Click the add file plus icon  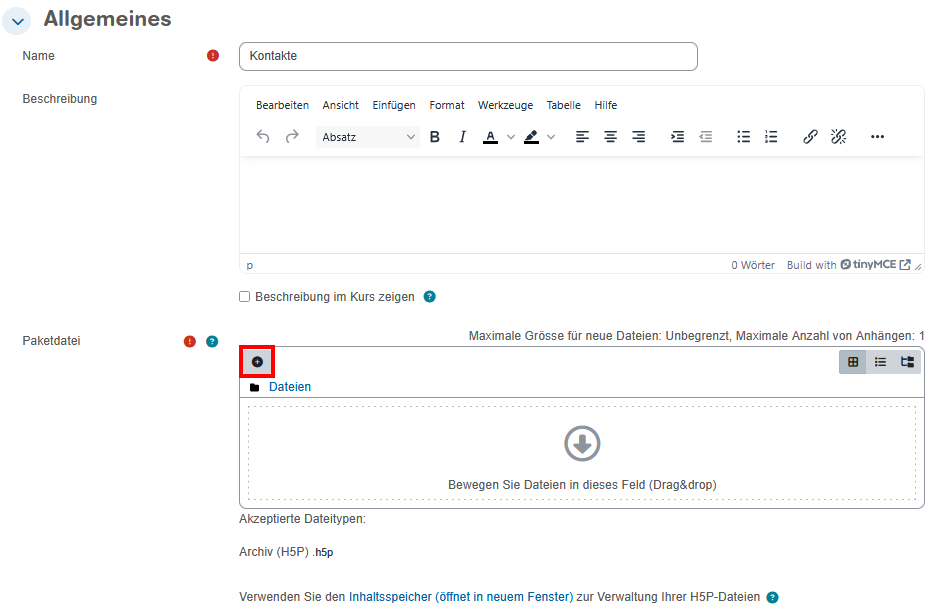click(x=257, y=361)
